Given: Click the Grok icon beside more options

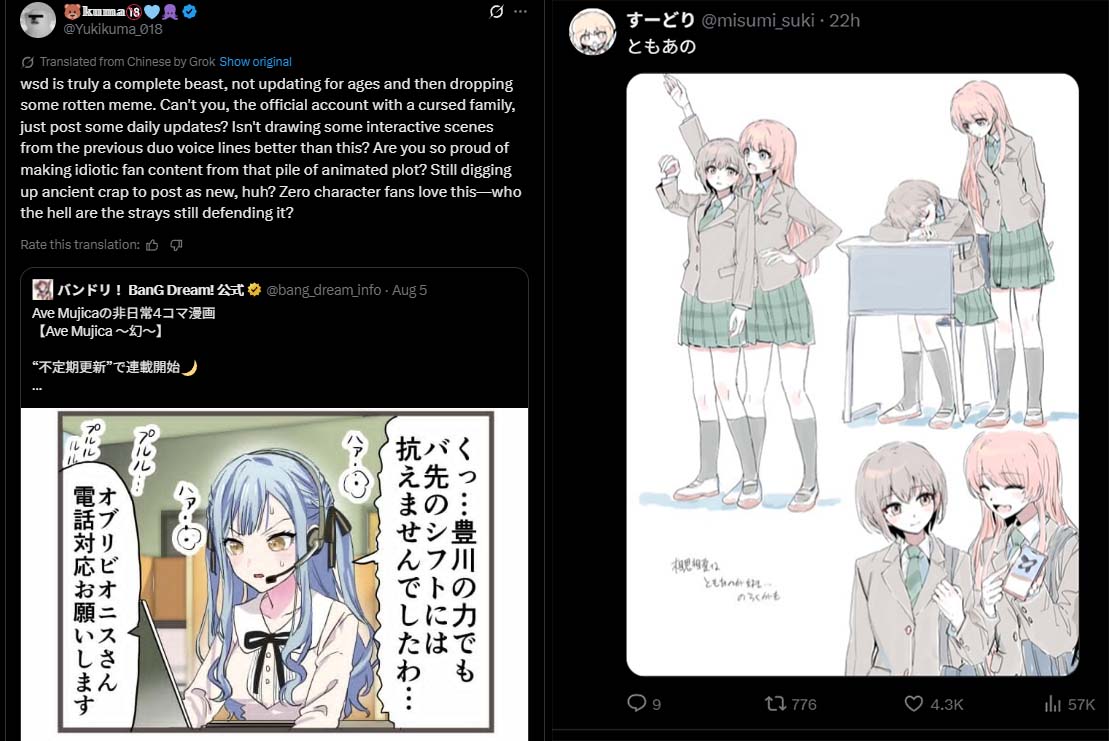Looking at the screenshot, I should pyautogui.click(x=497, y=11).
